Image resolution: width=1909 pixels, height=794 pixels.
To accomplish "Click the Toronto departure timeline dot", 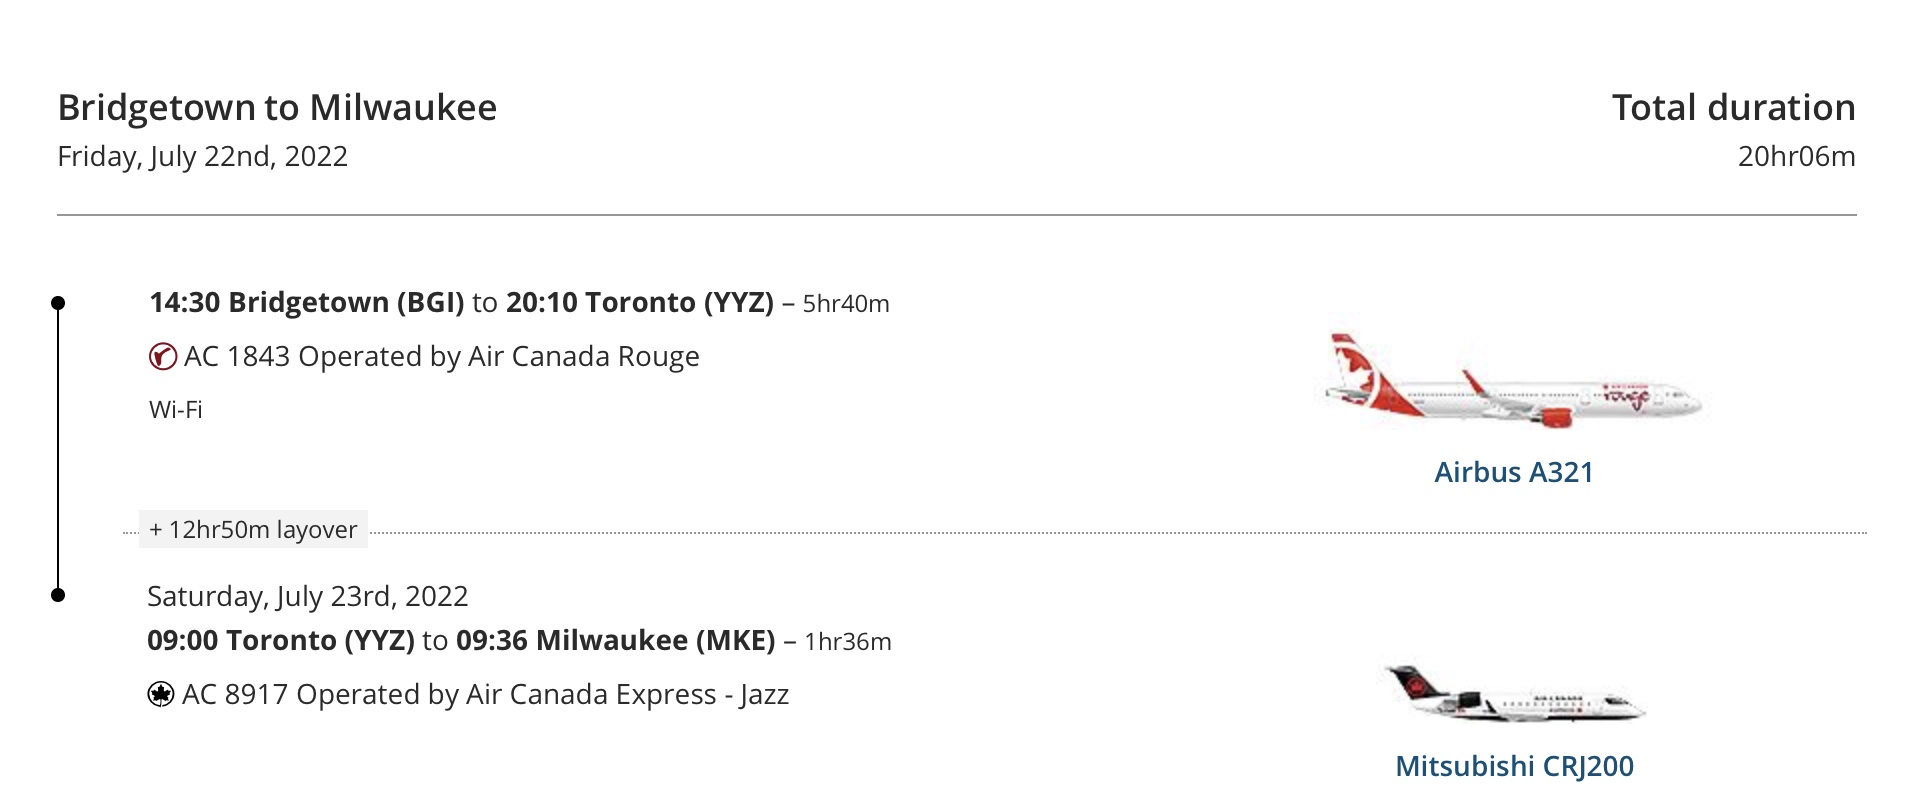I will (58, 595).
